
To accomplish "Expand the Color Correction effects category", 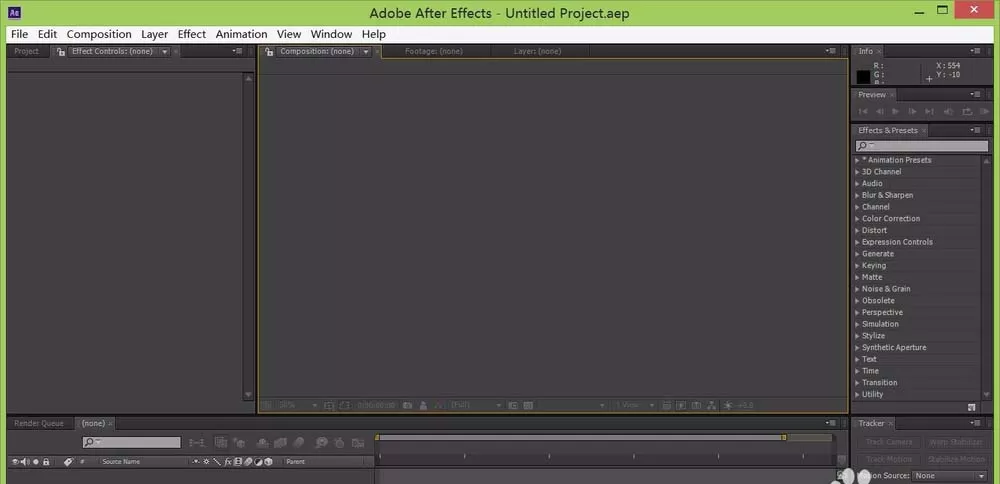I will 857,219.
